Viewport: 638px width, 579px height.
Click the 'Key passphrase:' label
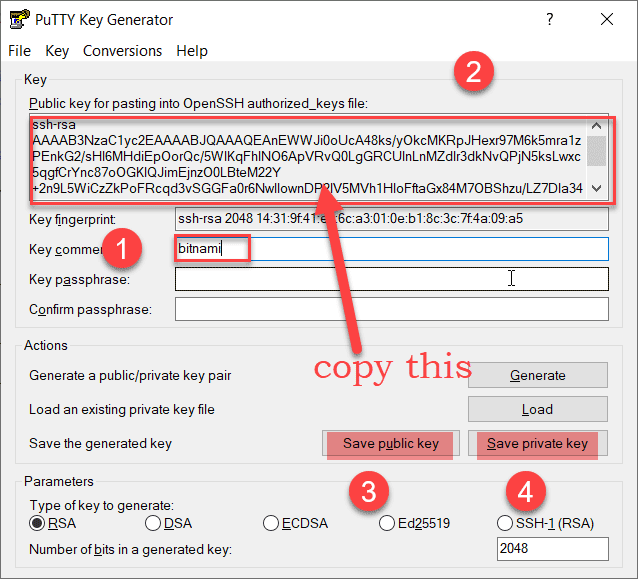pyautogui.click(x=79, y=280)
